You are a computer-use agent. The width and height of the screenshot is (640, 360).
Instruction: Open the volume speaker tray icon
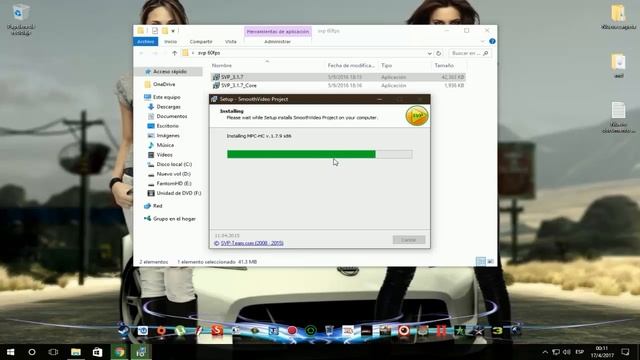coord(567,352)
